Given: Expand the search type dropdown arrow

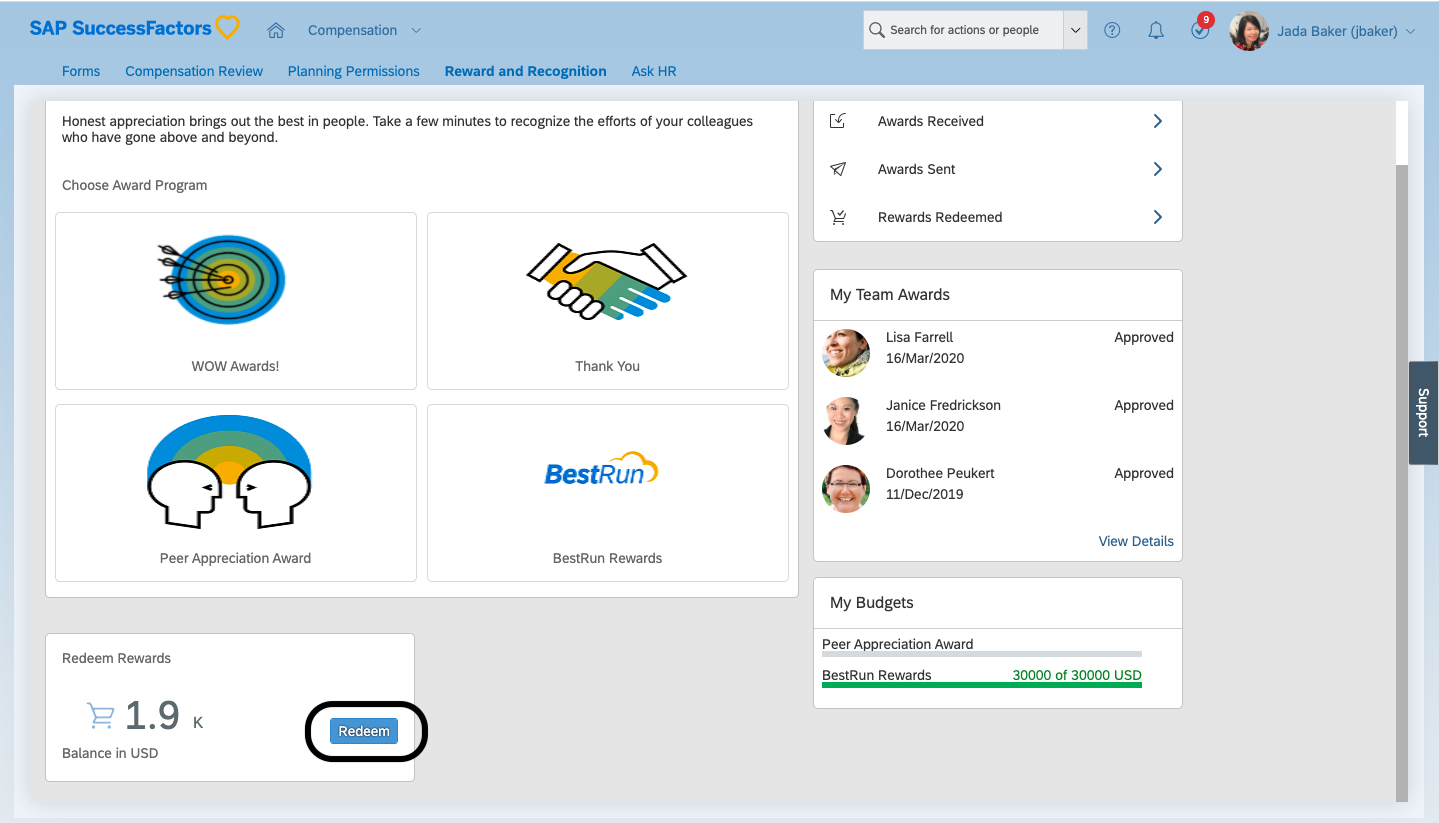Looking at the screenshot, I should 1075,30.
